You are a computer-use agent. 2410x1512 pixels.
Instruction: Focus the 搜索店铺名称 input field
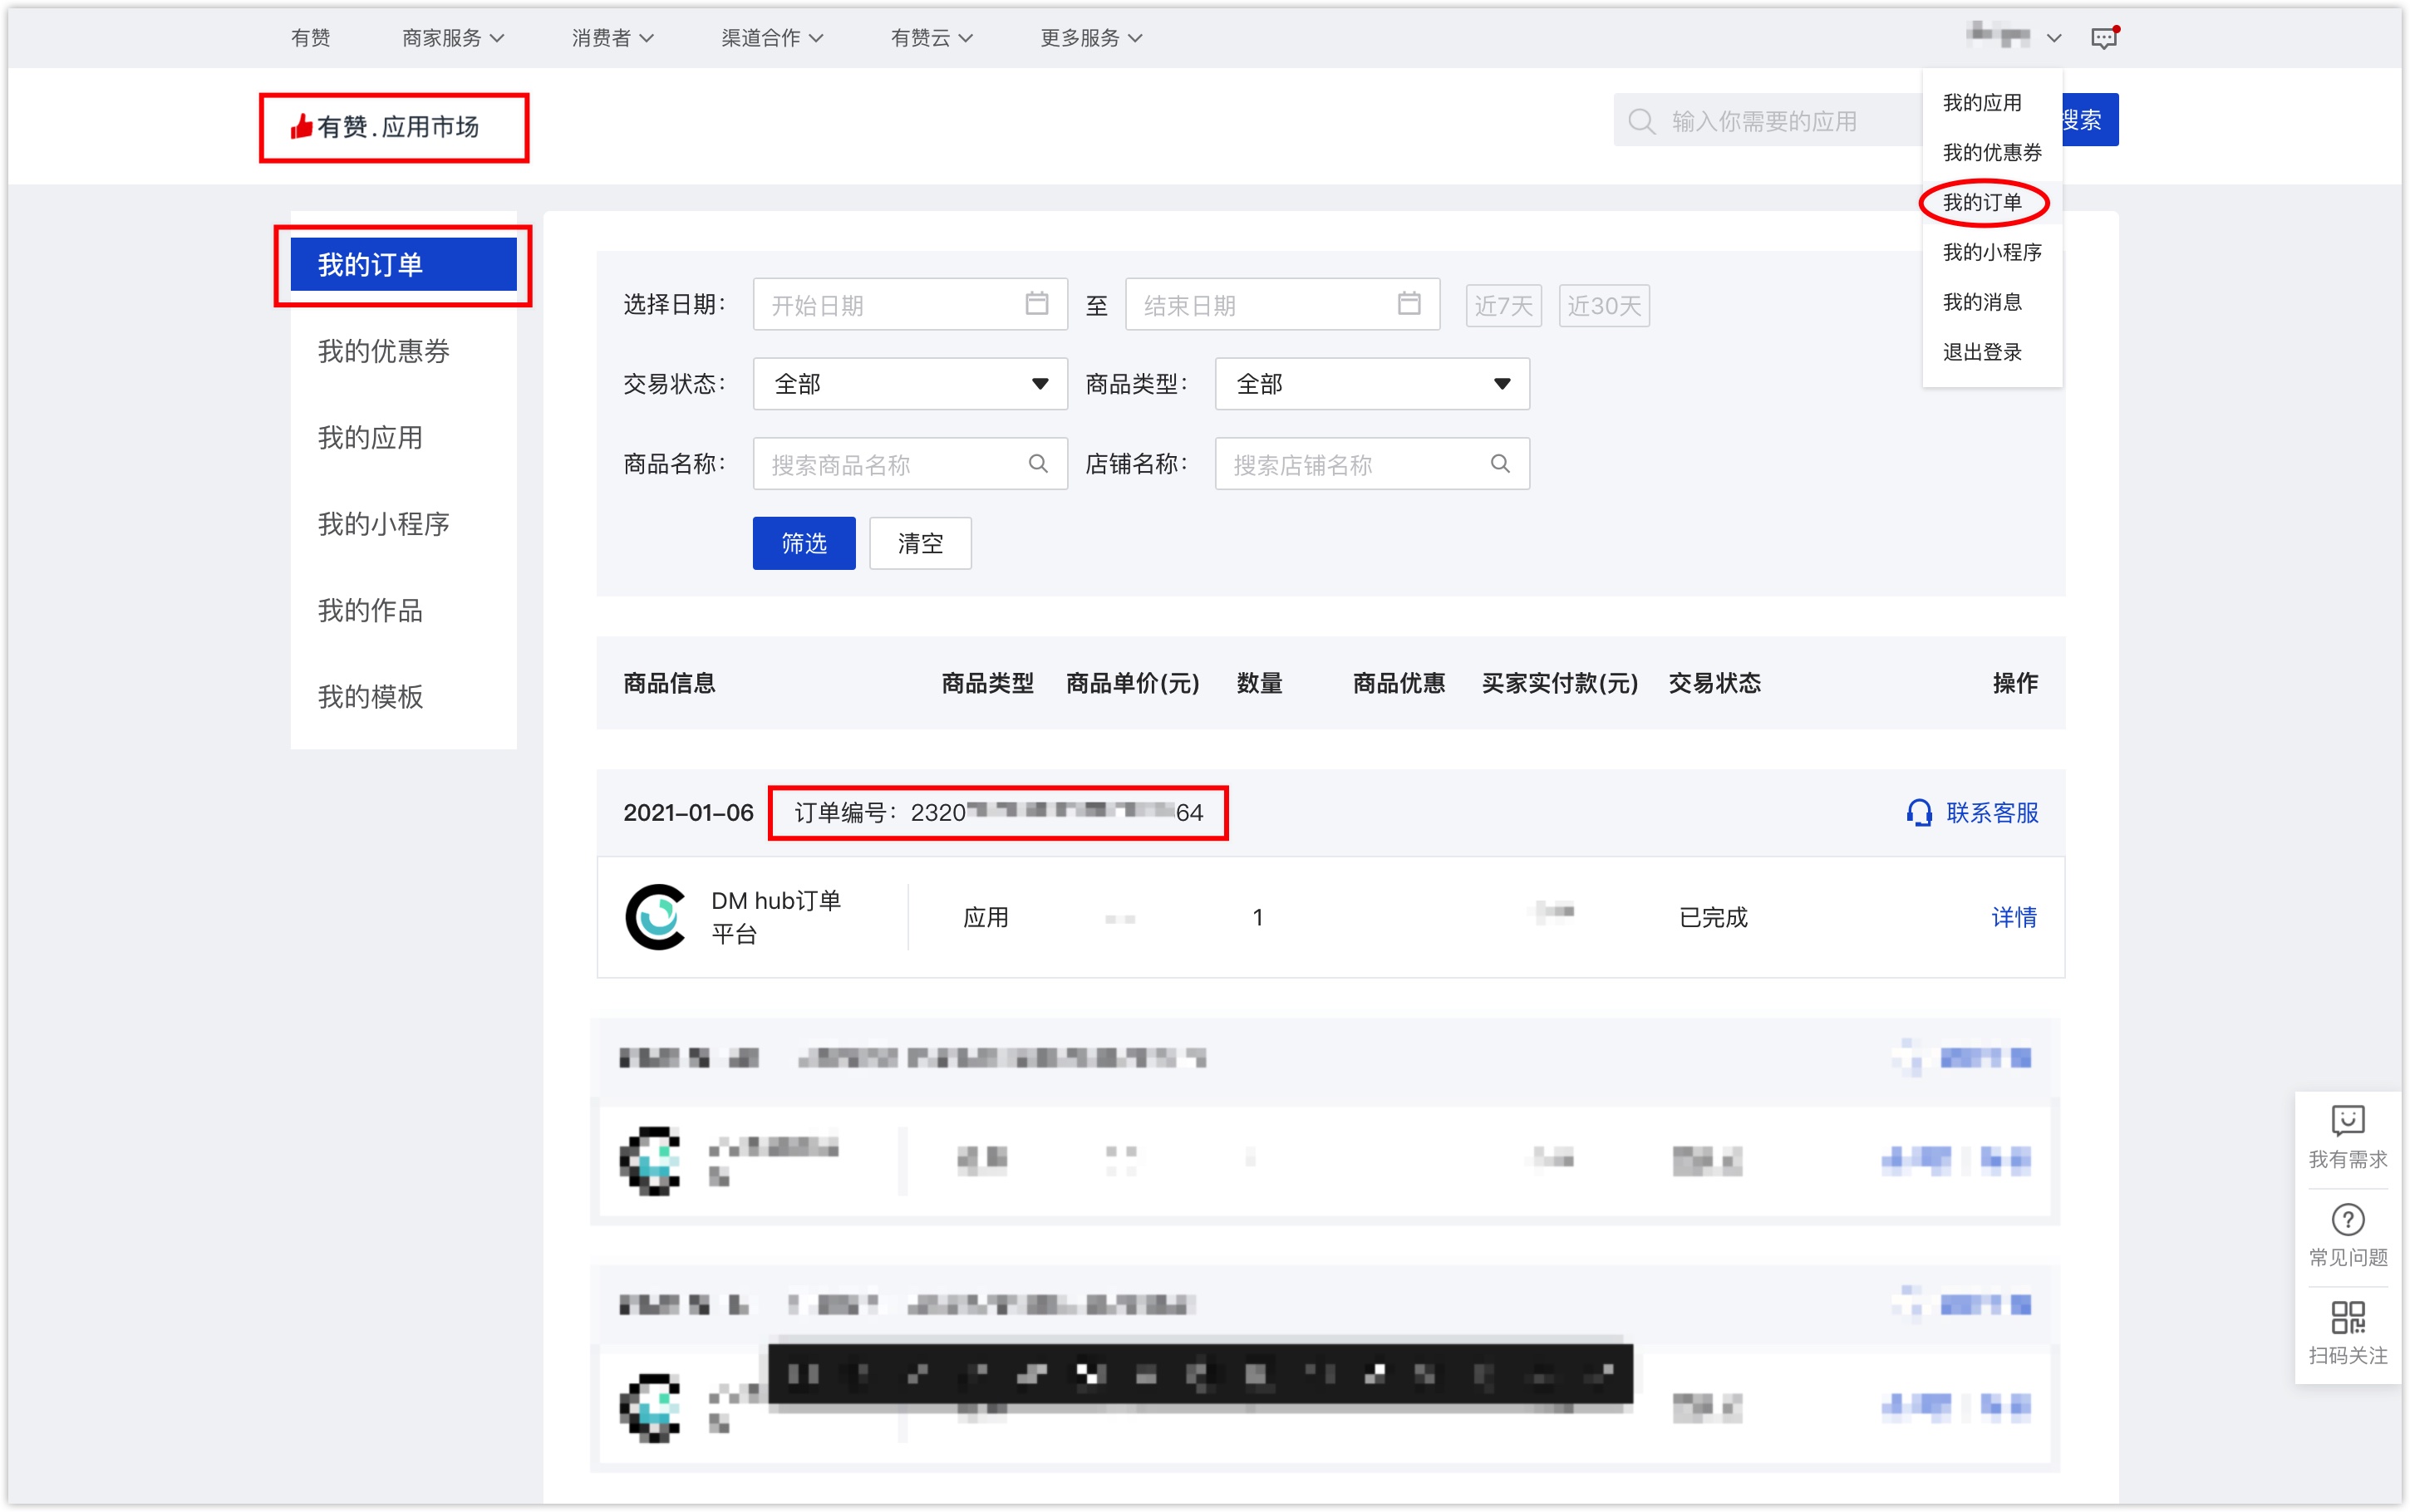[x=1372, y=463]
